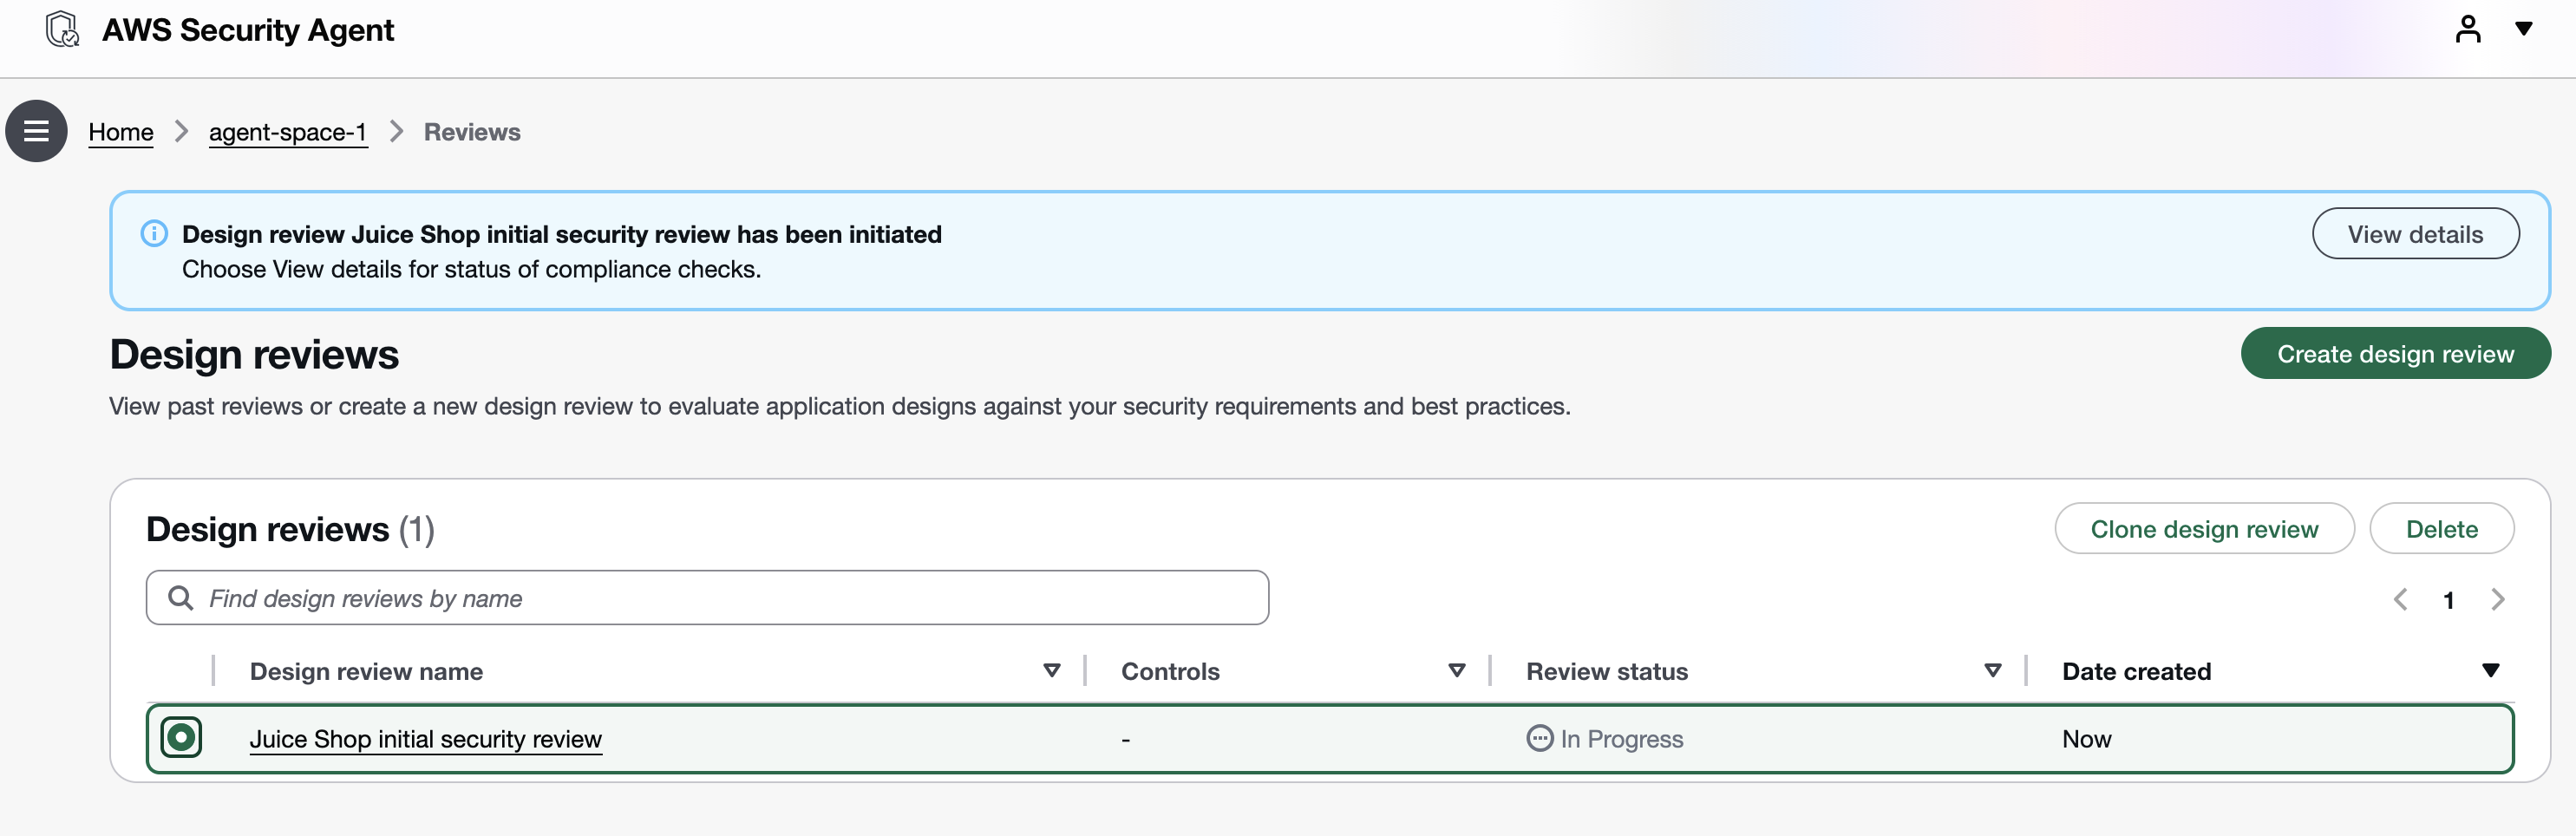Click the search magnifier icon
The height and width of the screenshot is (836, 2576).
tap(181, 598)
